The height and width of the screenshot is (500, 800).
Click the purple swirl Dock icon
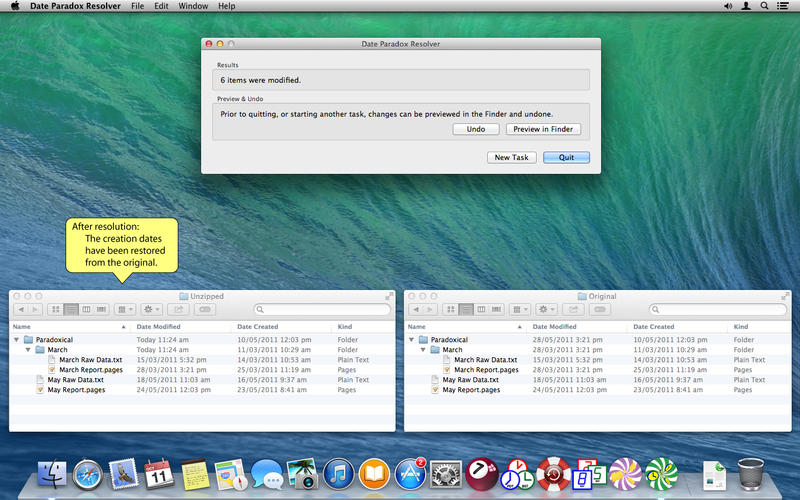point(626,474)
